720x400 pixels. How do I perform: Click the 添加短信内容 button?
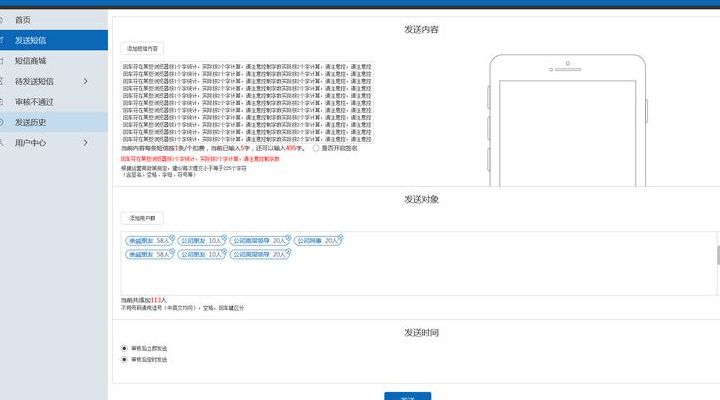(142, 48)
